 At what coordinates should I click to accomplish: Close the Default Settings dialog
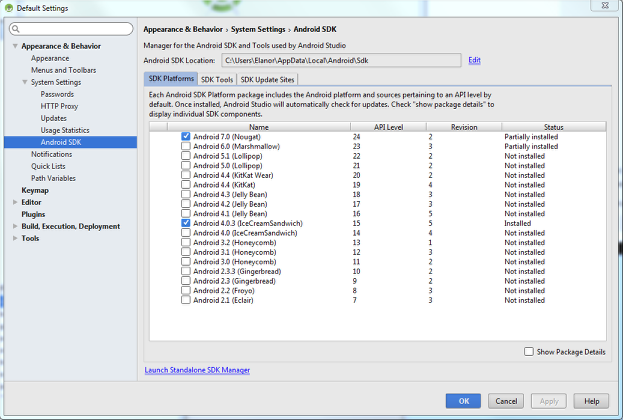coord(605,6)
